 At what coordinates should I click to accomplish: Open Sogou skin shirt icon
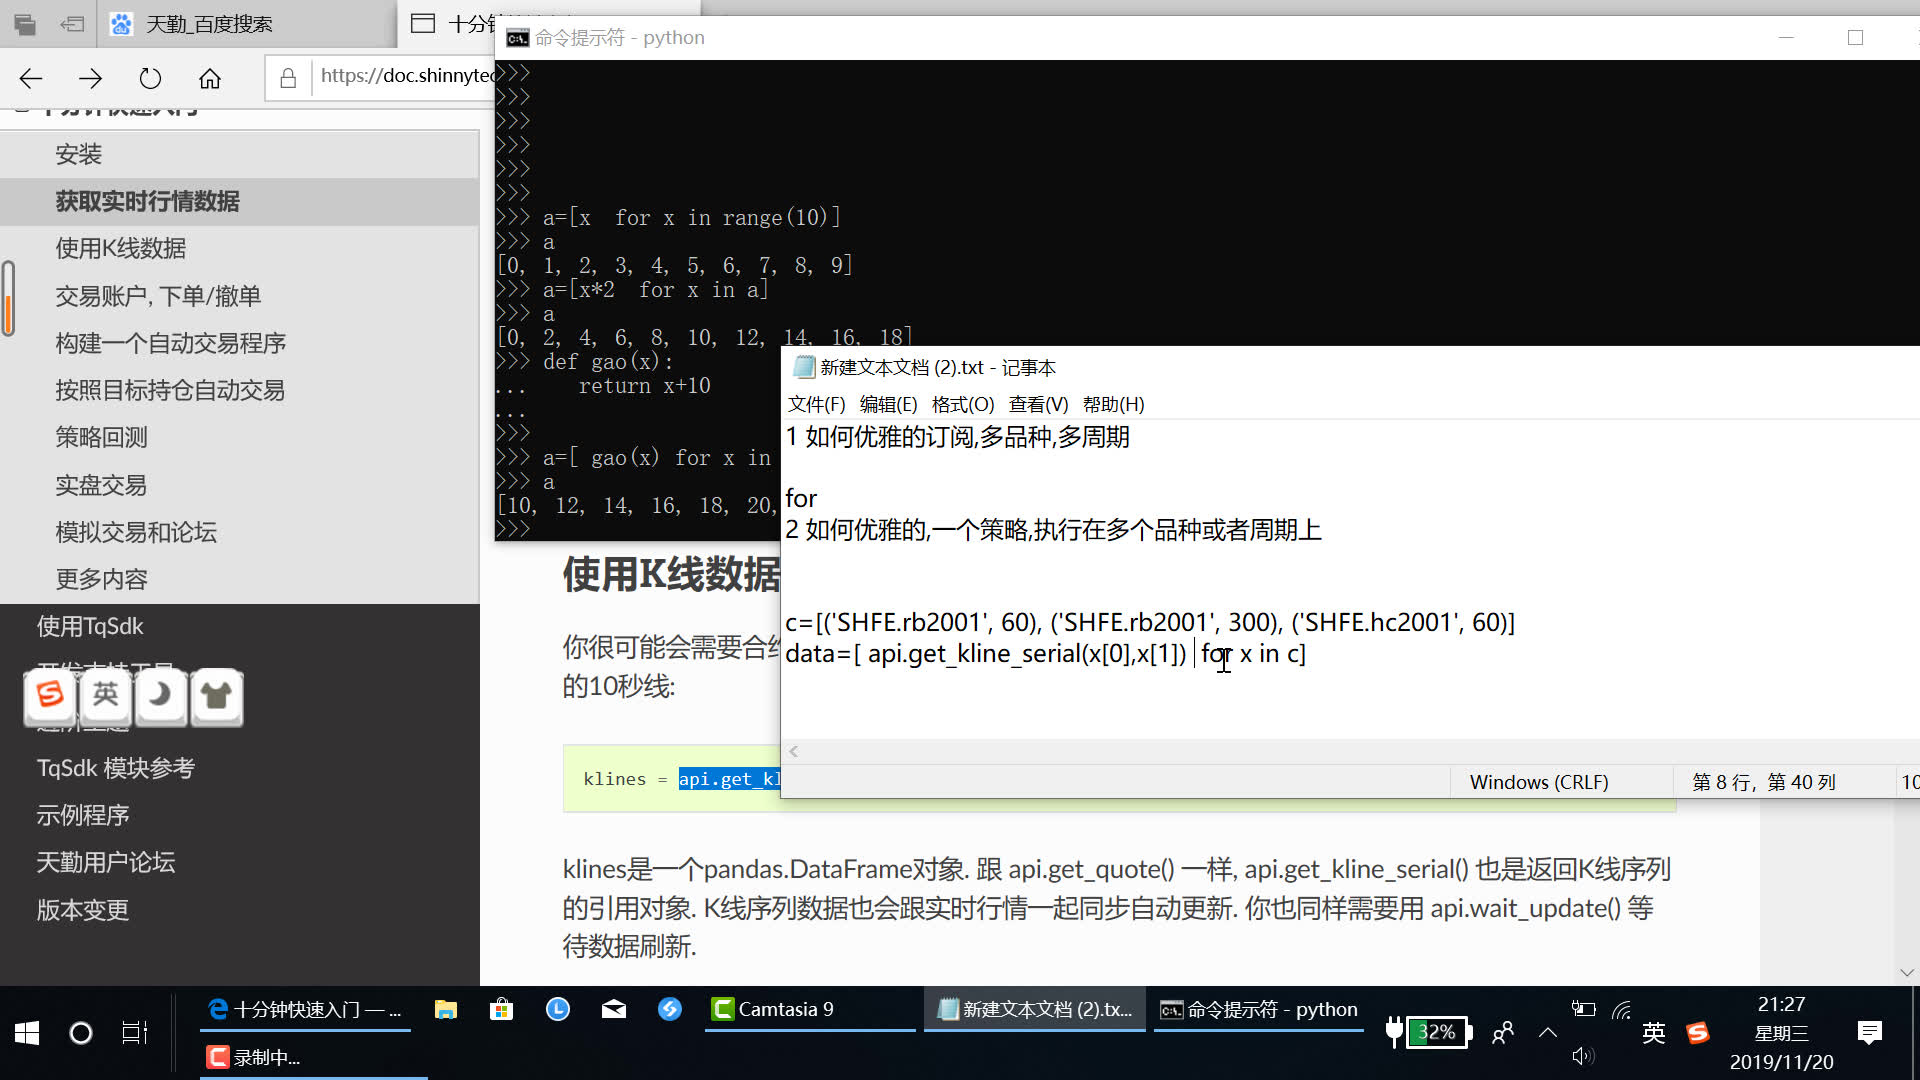coord(216,695)
